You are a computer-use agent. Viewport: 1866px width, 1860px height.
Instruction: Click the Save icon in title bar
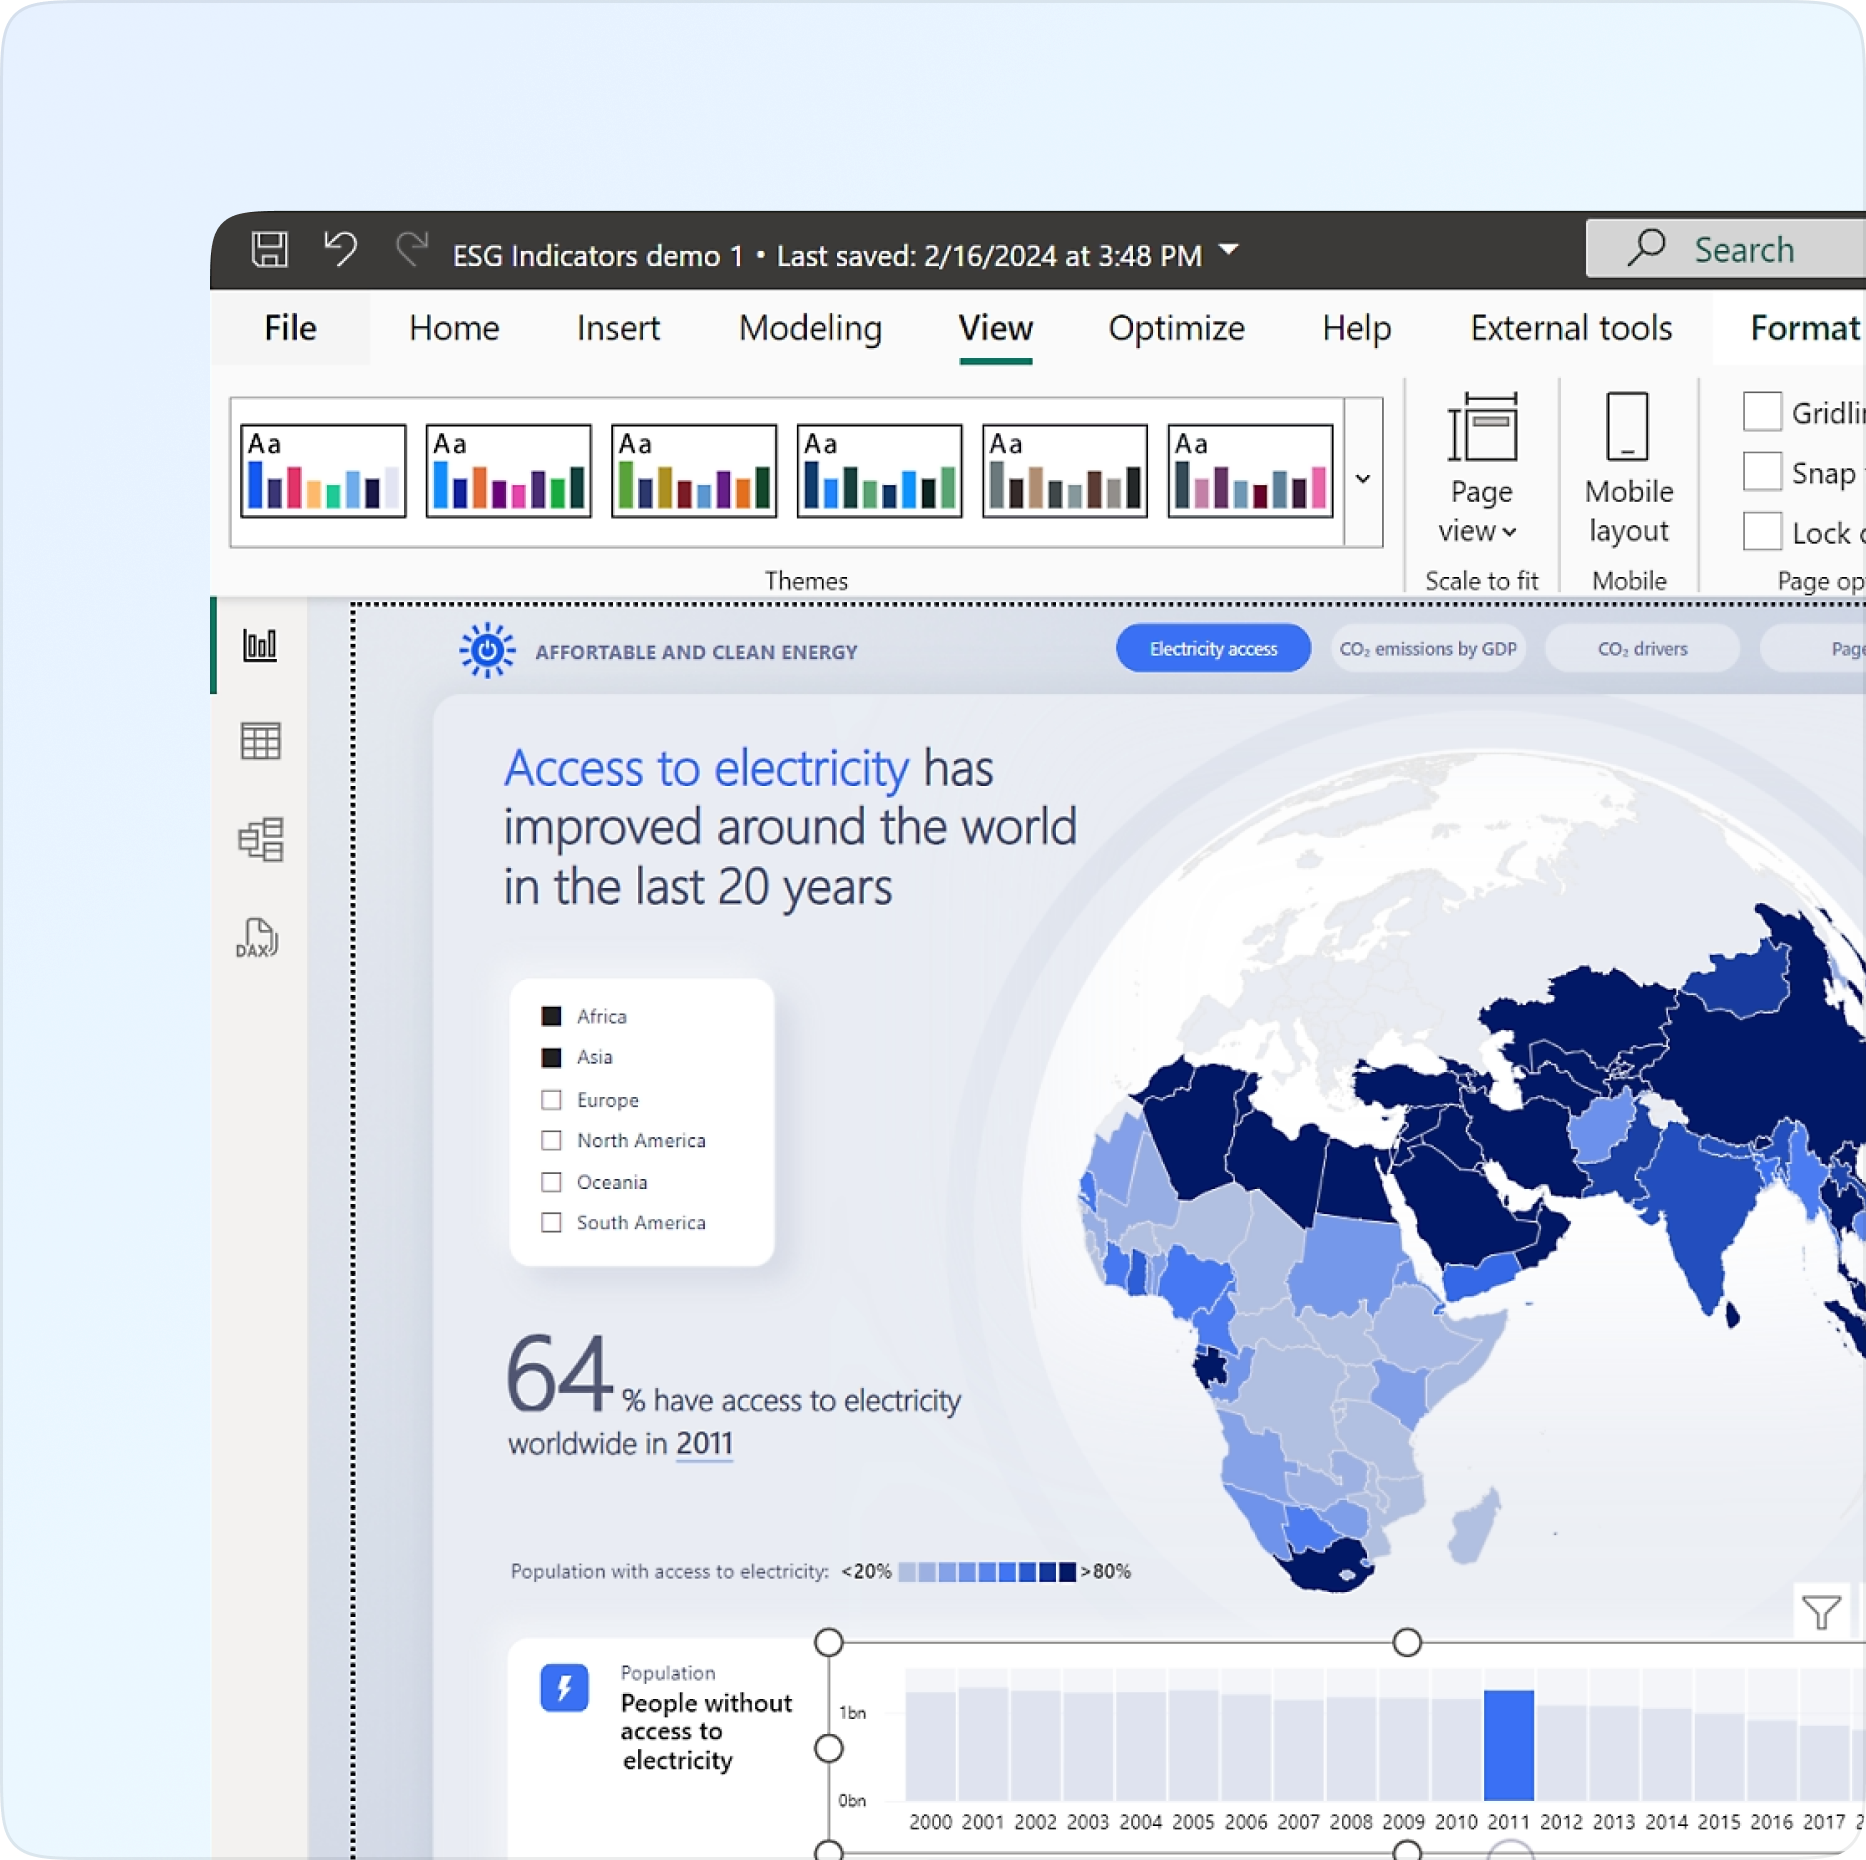[x=269, y=249]
